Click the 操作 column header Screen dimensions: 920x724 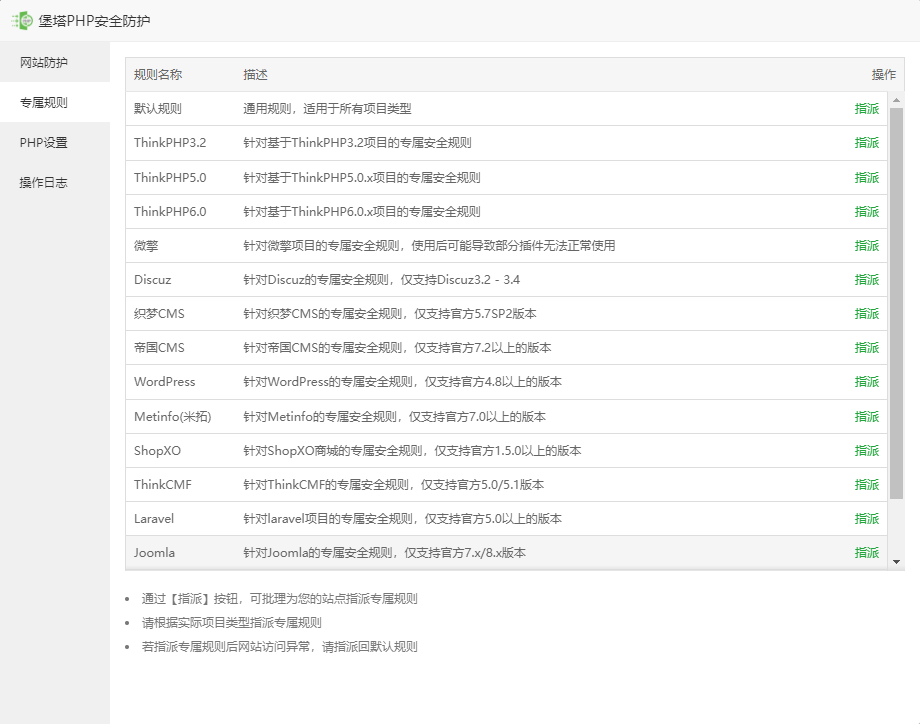click(x=884, y=75)
